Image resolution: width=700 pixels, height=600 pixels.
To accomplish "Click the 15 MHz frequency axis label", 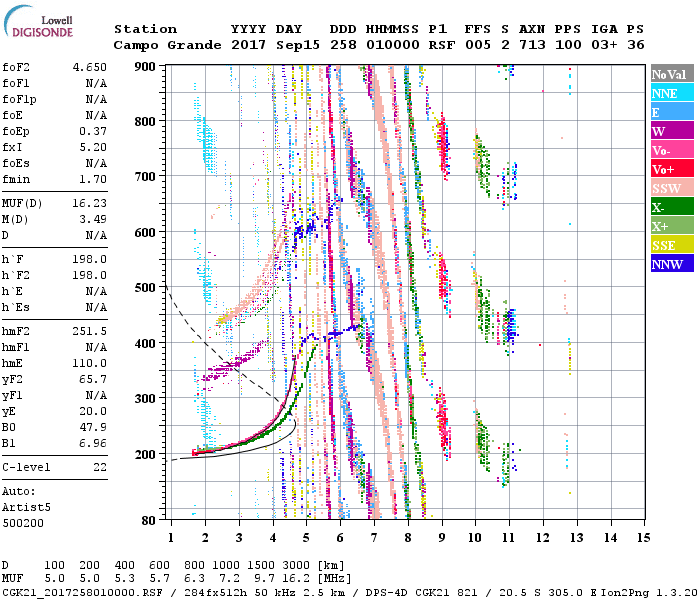I will point(643,538).
